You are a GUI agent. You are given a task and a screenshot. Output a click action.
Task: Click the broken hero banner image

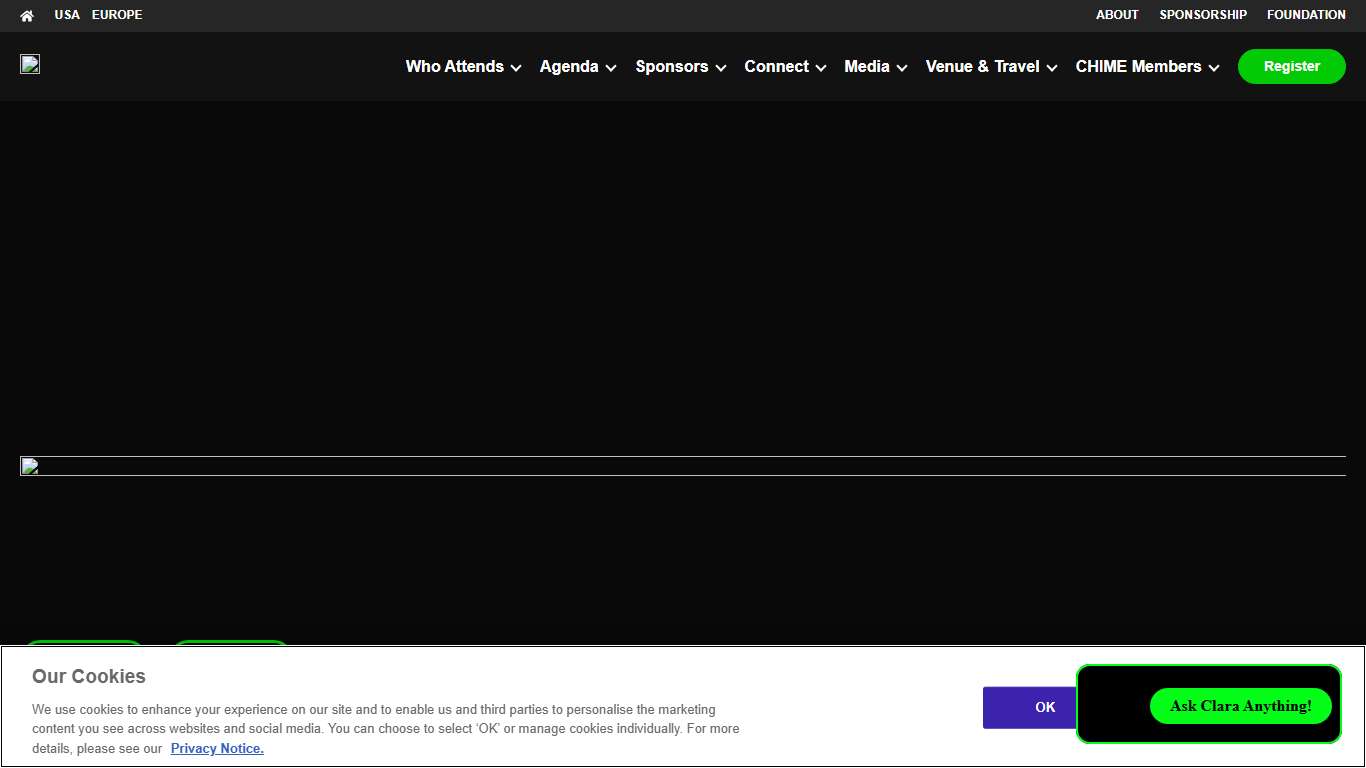point(682,466)
